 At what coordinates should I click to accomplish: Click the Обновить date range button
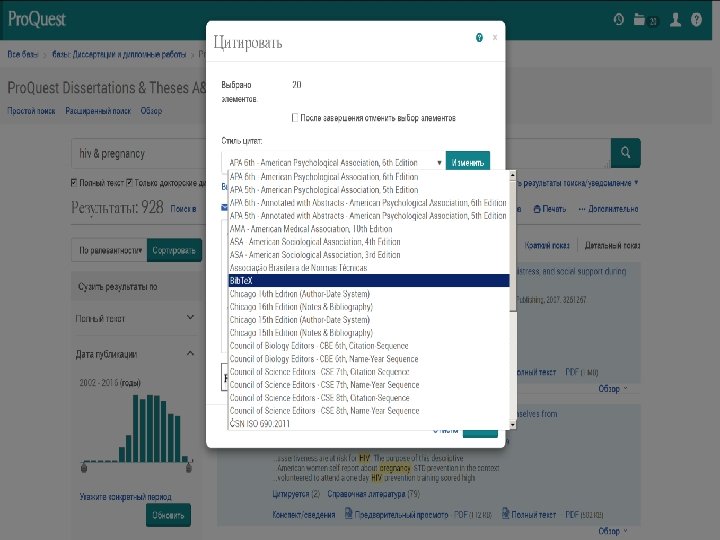tap(168, 515)
